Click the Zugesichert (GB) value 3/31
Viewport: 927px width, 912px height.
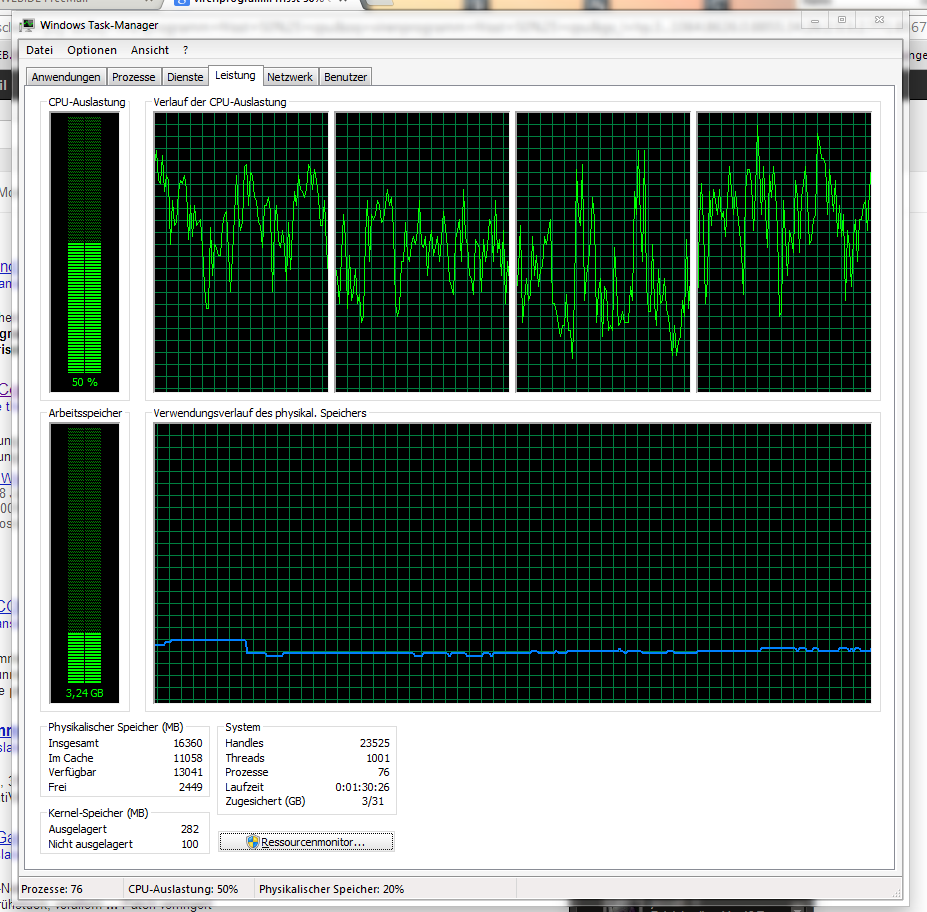coord(373,801)
